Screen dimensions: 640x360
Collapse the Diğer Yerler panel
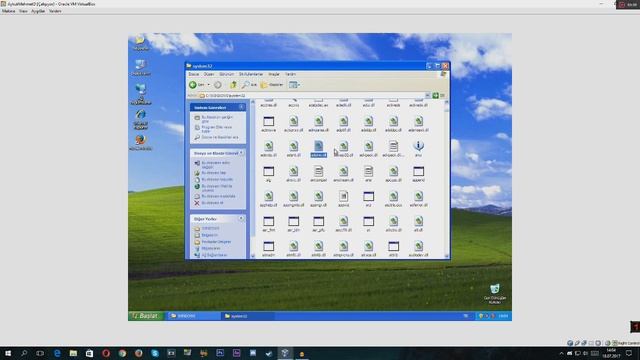(242, 219)
